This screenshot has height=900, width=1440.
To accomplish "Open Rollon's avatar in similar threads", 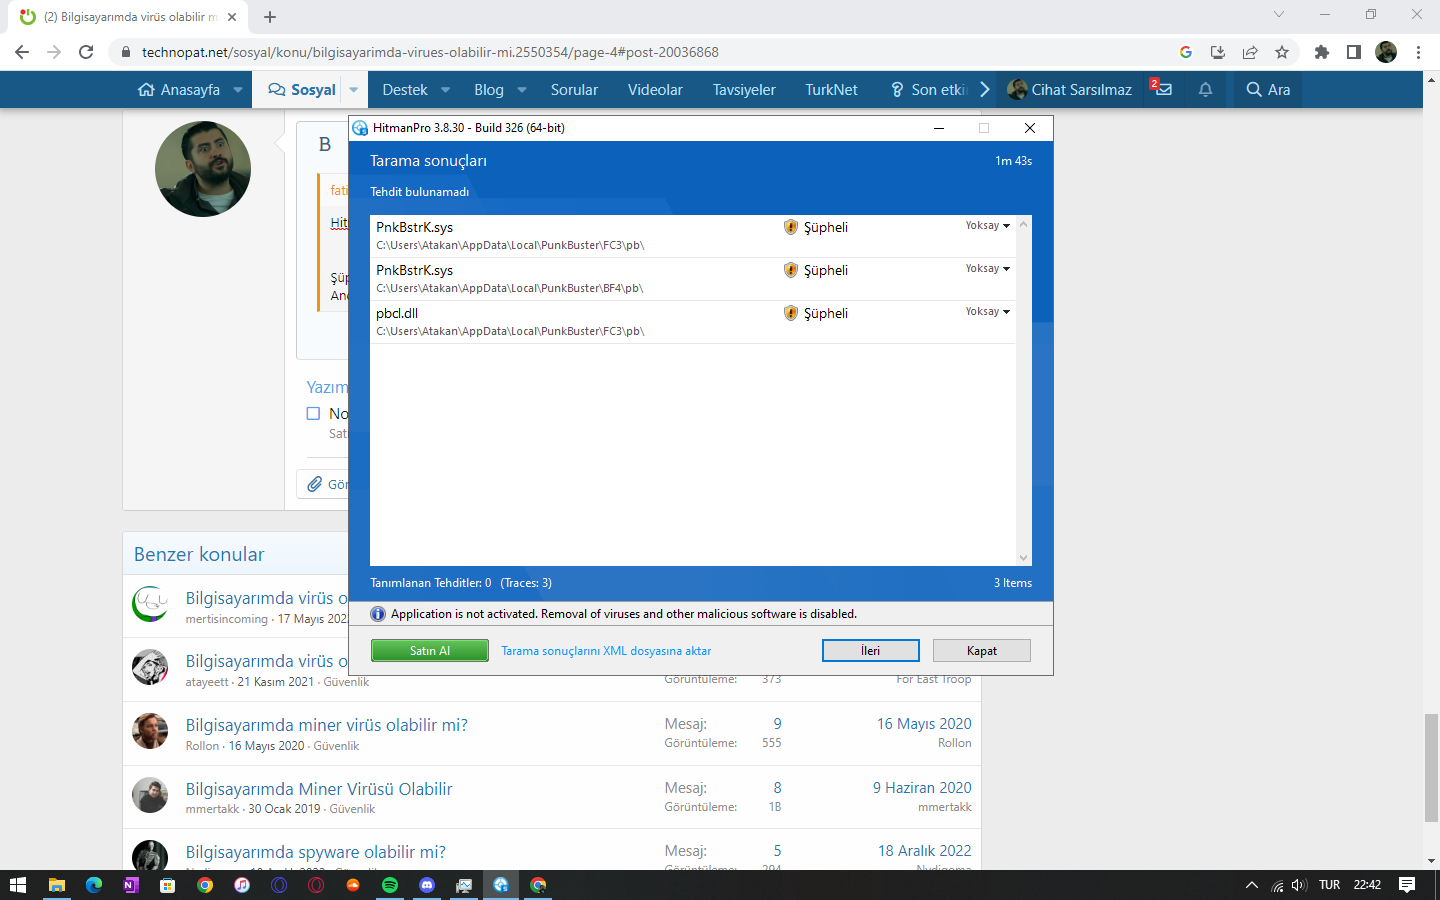I will pyautogui.click(x=150, y=731).
